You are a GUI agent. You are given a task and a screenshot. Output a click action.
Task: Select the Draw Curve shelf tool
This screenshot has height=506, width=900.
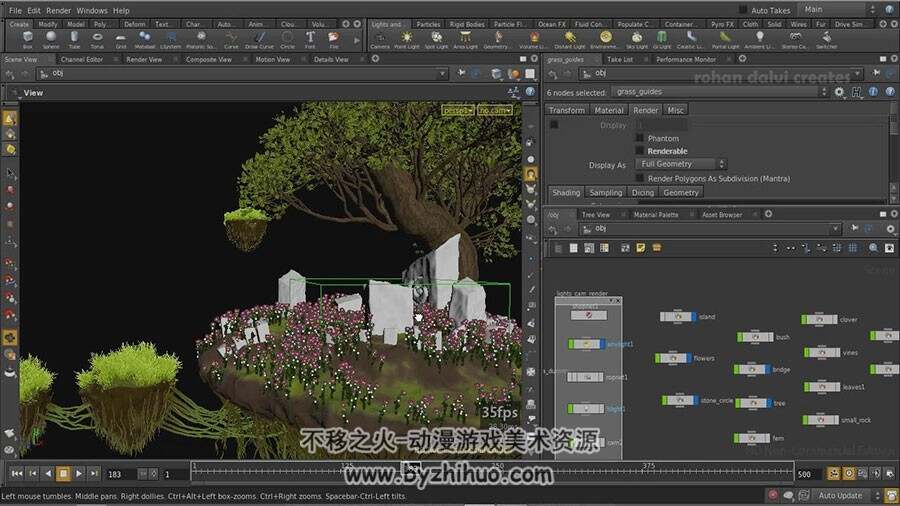[x=259, y=40]
